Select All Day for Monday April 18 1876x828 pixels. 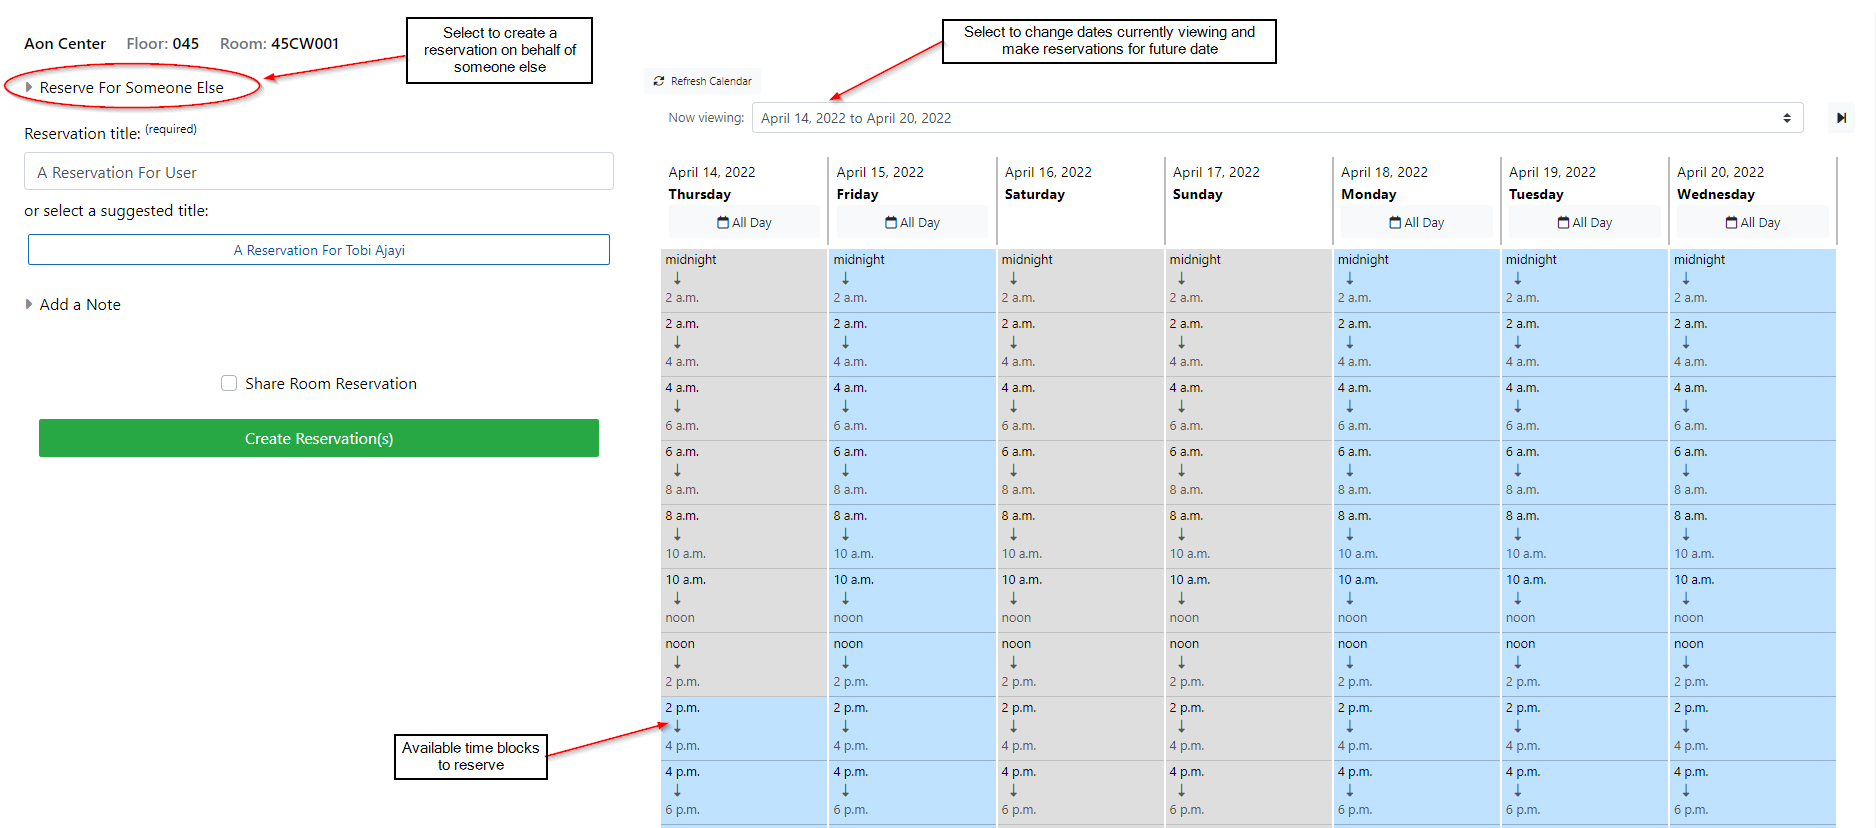[x=1416, y=222]
